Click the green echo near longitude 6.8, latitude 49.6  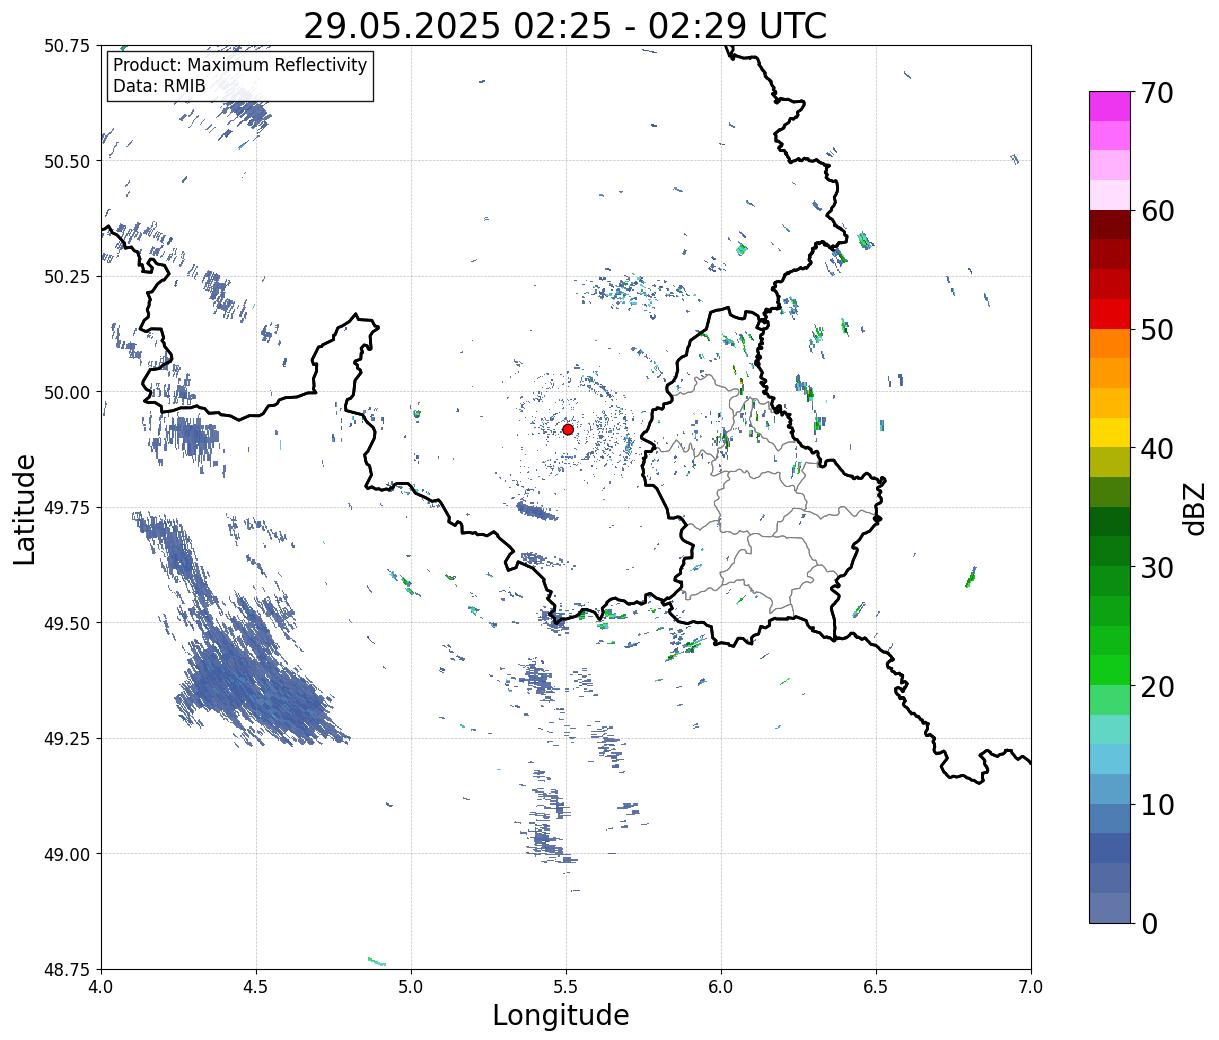tap(970, 577)
